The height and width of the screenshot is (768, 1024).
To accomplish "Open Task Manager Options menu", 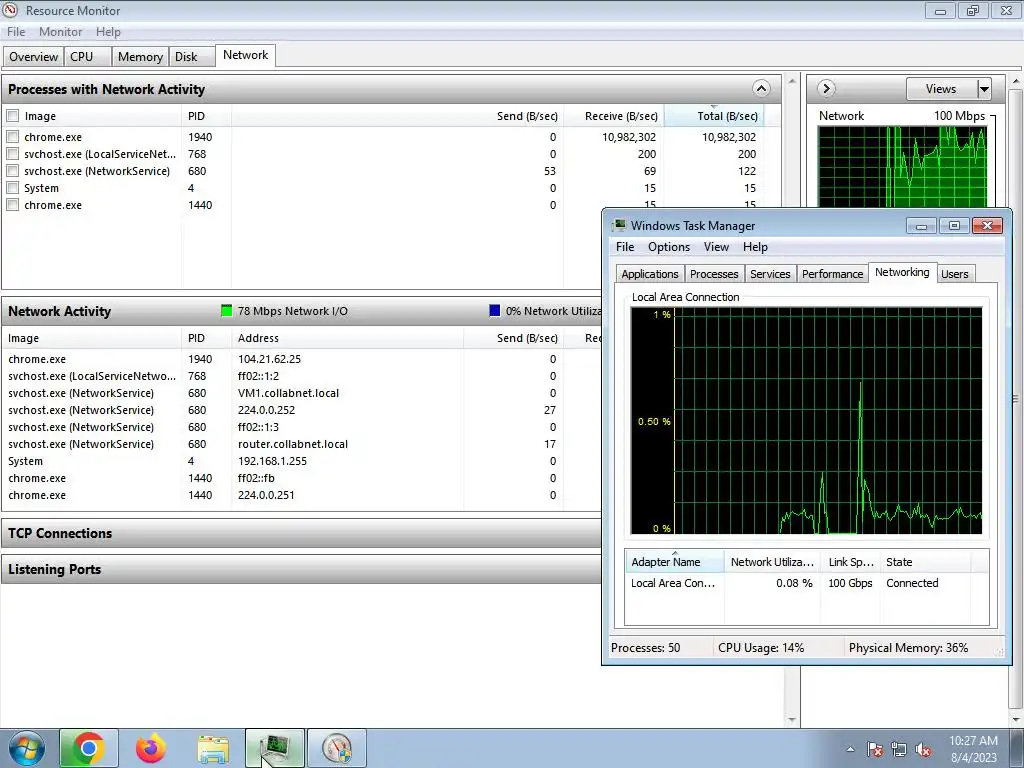I will coord(669,247).
